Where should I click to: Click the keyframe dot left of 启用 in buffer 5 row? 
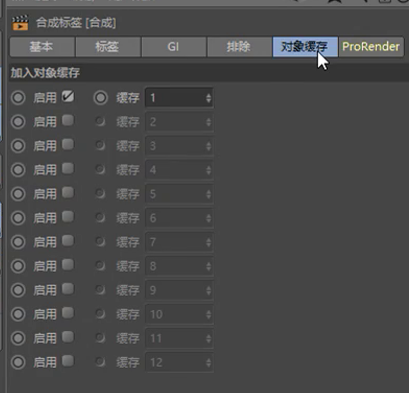tap(18, 194)
